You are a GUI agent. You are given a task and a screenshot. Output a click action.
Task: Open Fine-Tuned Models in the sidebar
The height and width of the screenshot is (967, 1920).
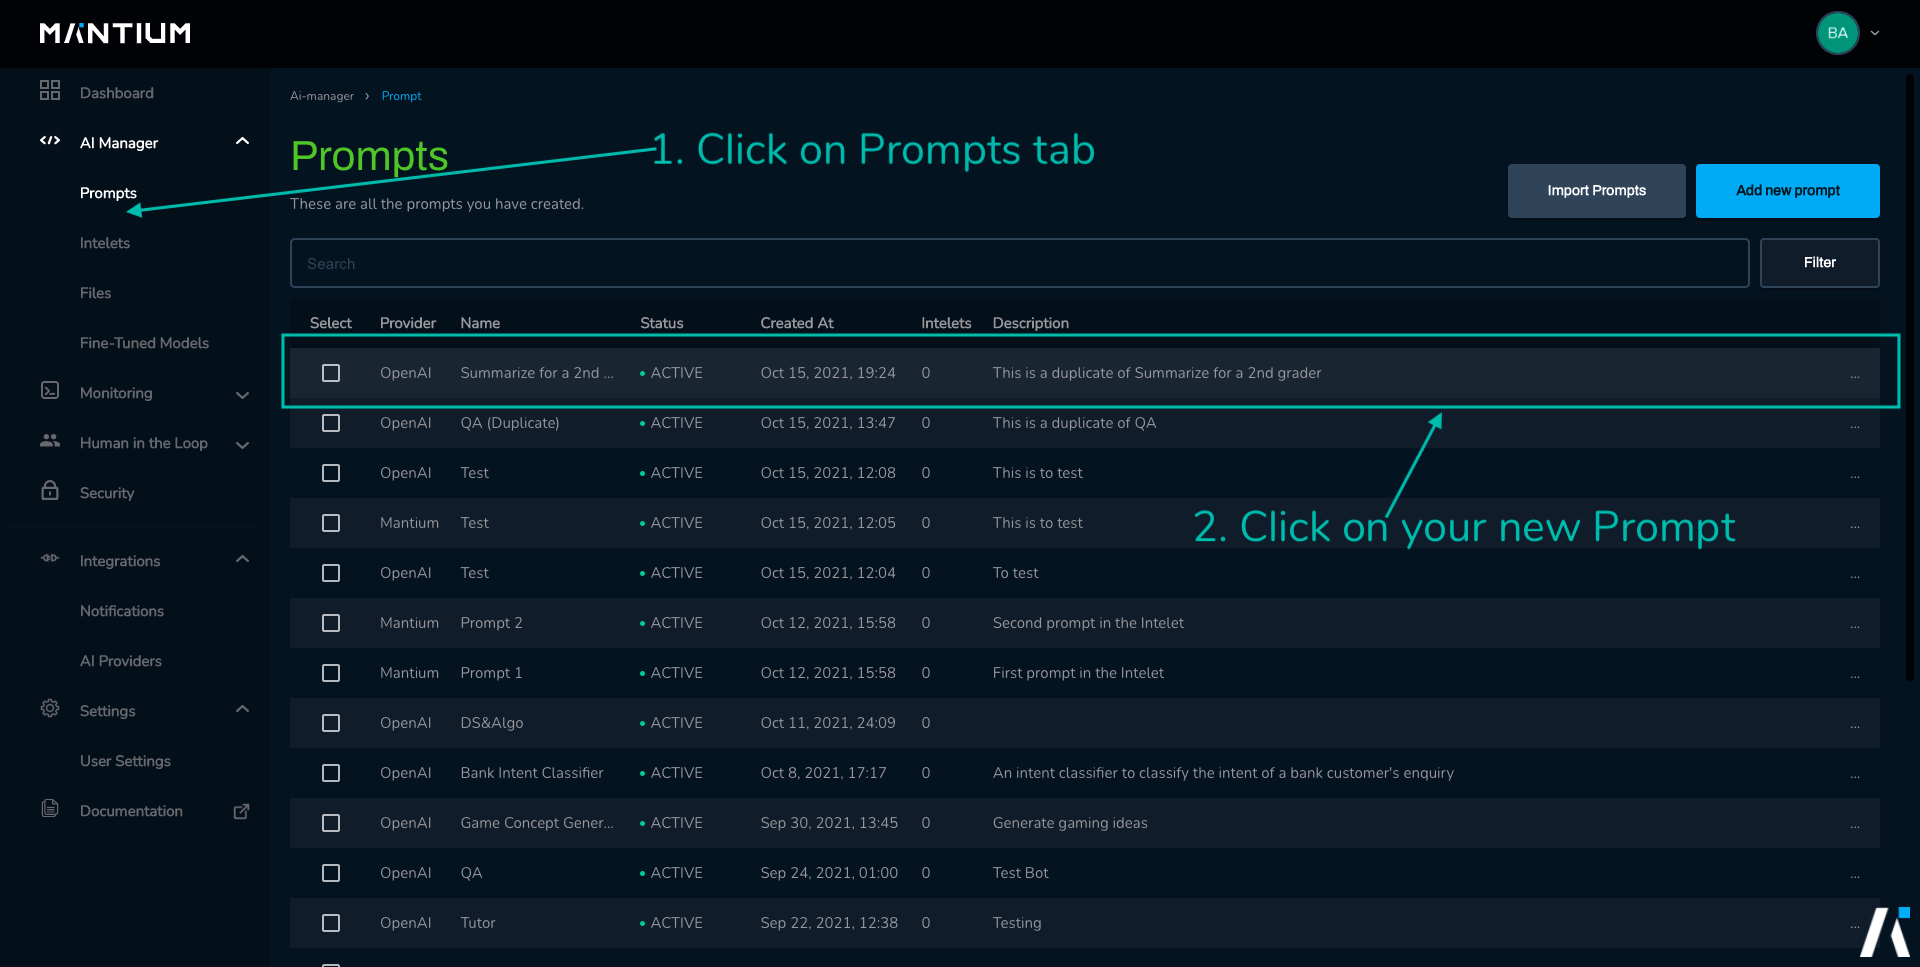pyautogui.click(x=144, y=343)
